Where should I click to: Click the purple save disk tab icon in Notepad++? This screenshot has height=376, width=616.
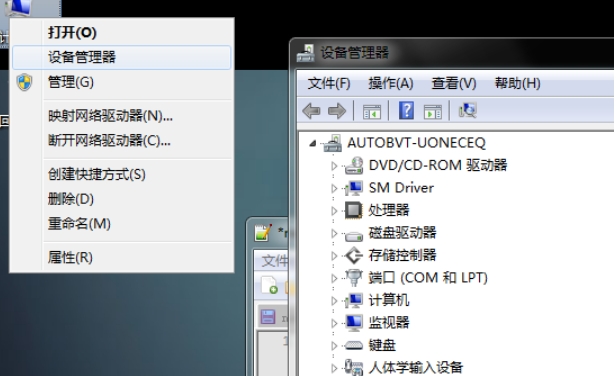point(268,317)
